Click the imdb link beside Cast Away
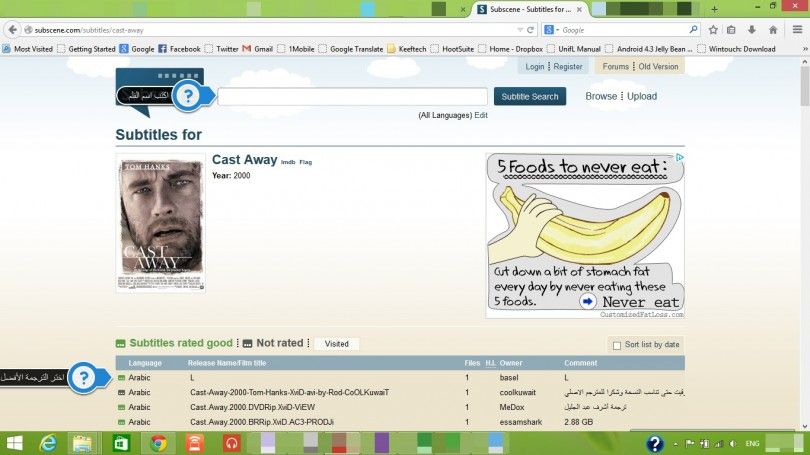Screen dimensions: 810x455 [288, 162]
